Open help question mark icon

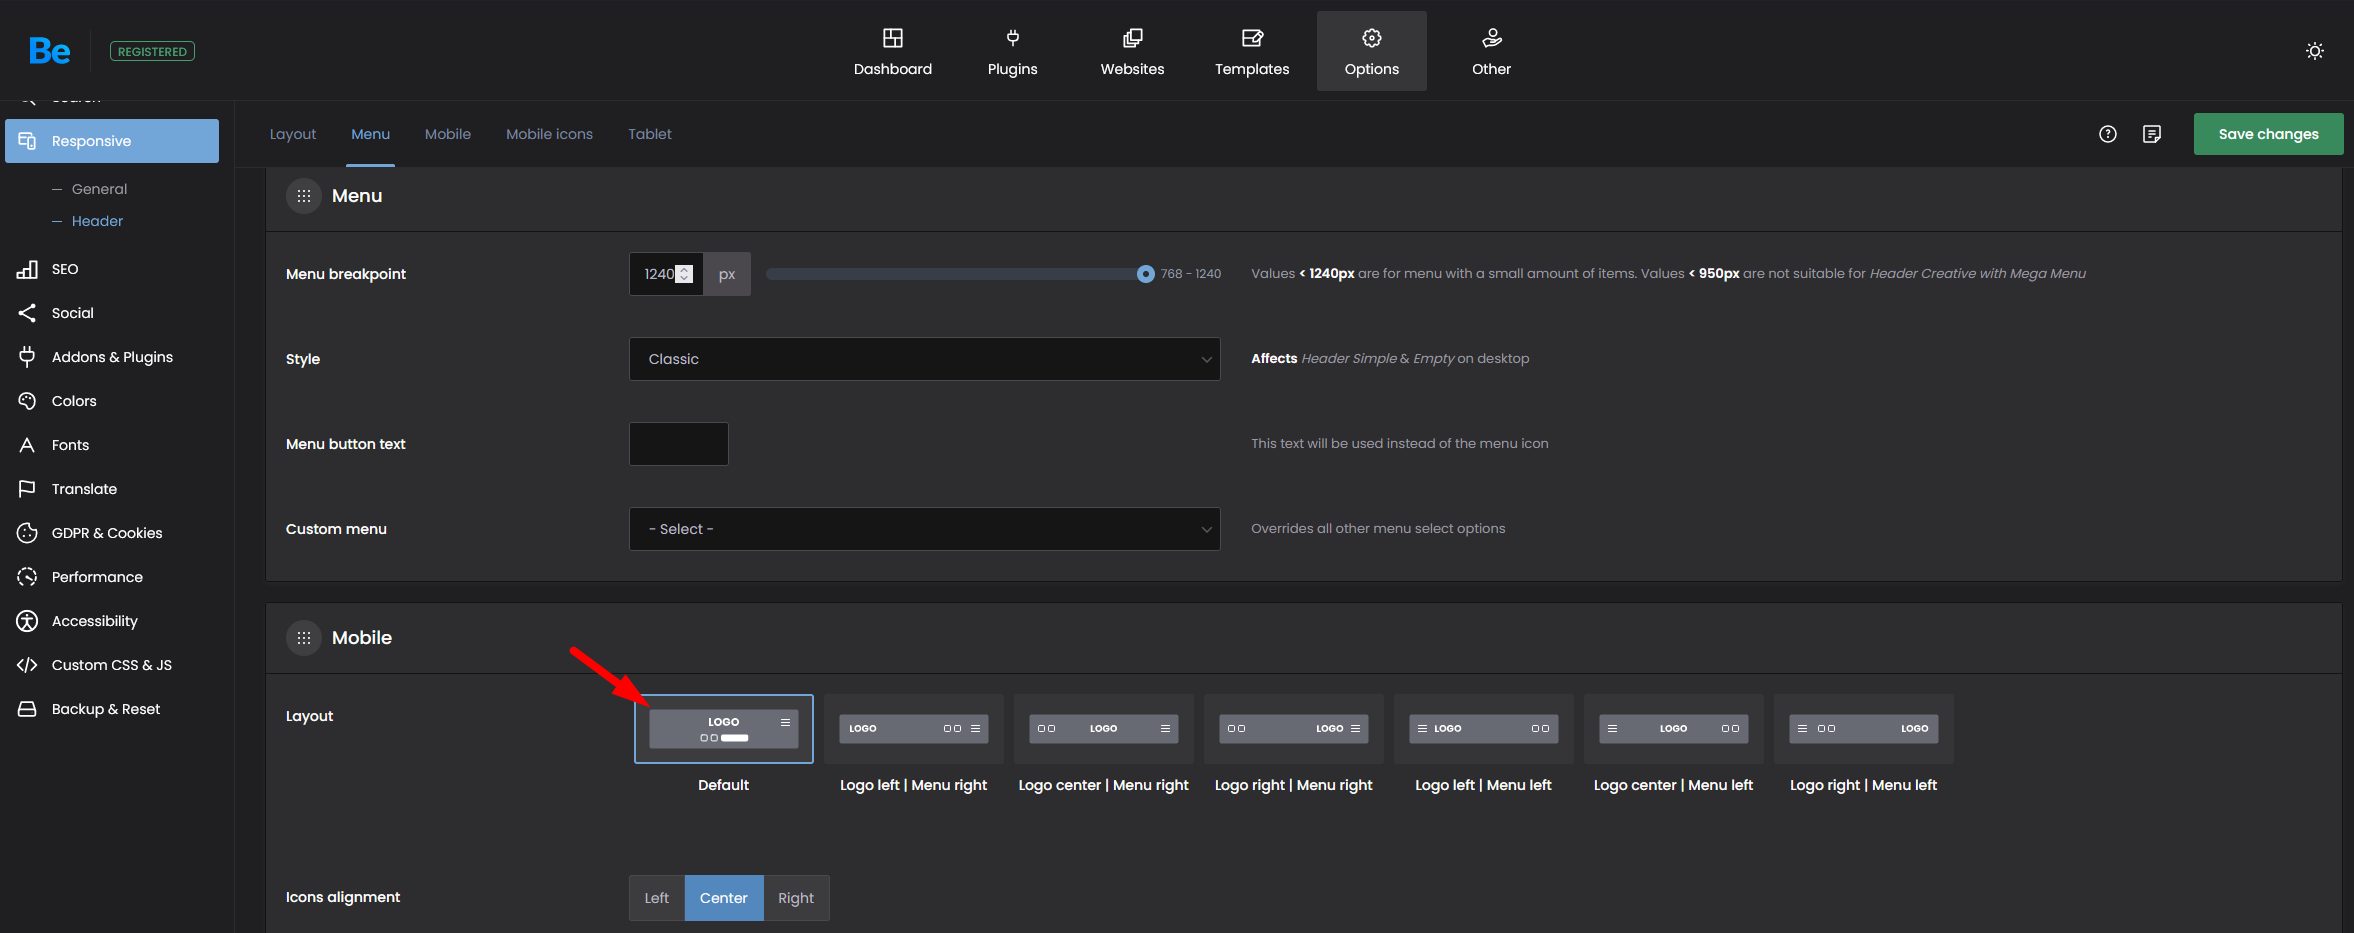pyautogui.click(x=2108, y=134)
